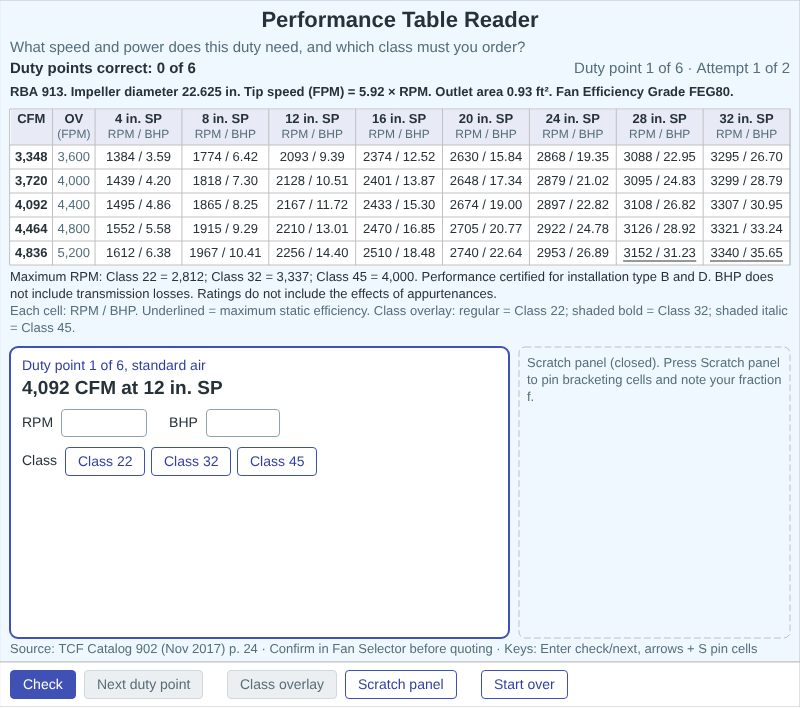The image size is (800, 709).
Task: Click the 32 in. SP column header
Action: point(746,126)
